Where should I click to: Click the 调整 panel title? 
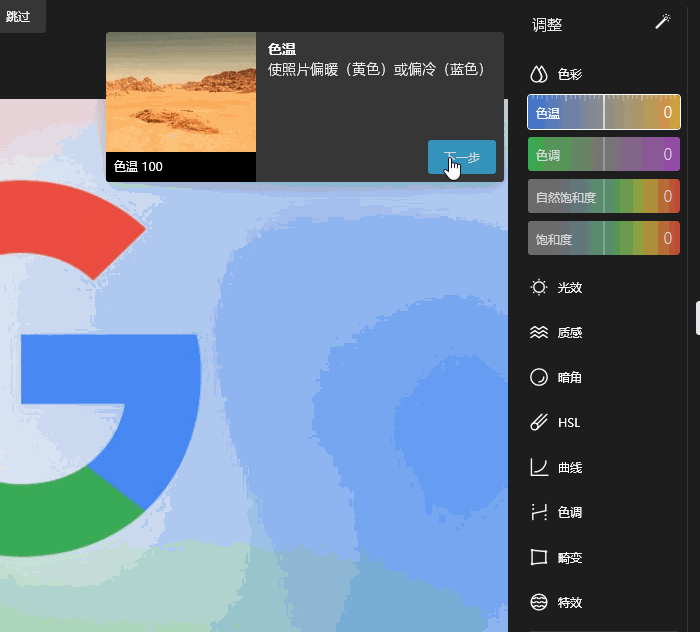click(x=547, y=25)
